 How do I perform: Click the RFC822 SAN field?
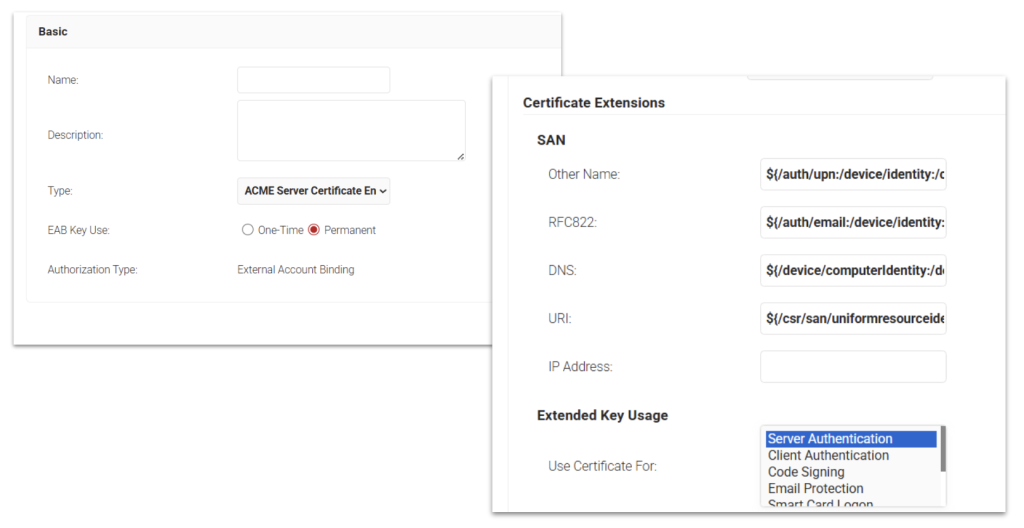pyautogui.click(x=853, y=222)
